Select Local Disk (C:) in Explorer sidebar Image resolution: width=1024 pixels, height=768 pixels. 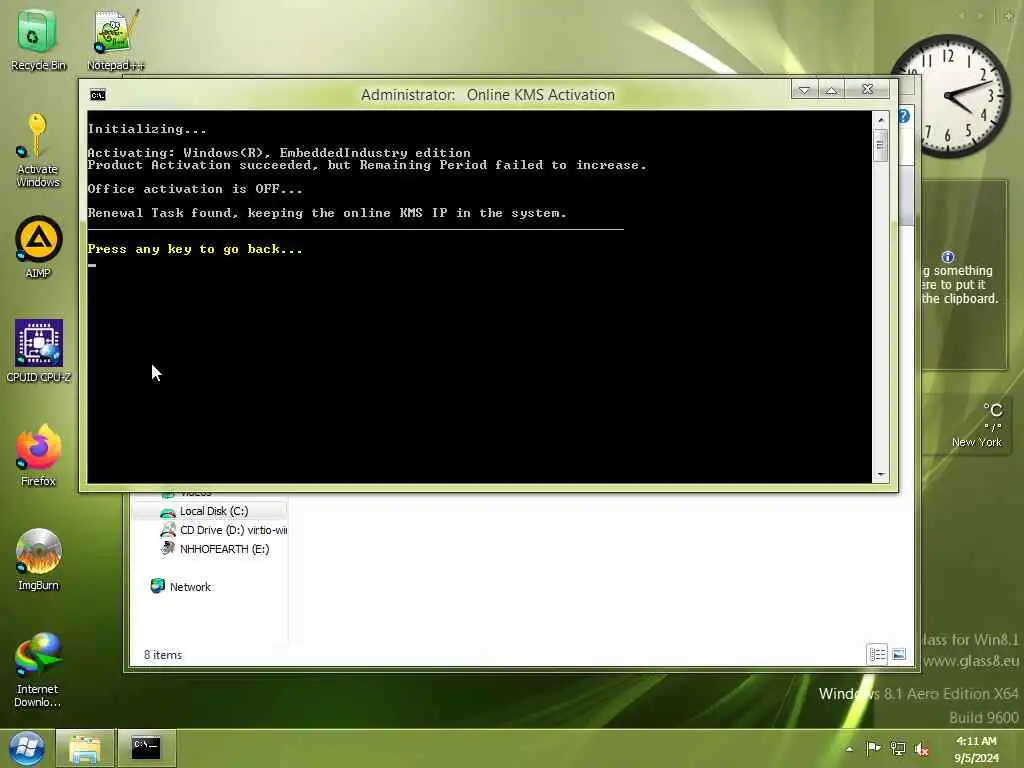click(x=209, y=511)
